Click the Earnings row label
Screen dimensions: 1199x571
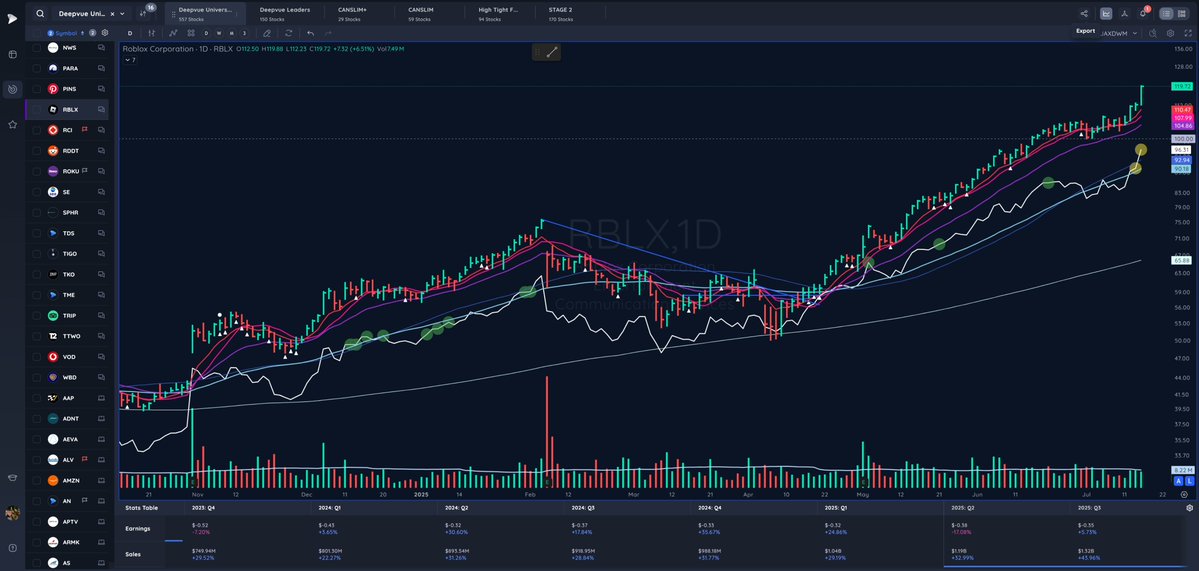point(138,528)
